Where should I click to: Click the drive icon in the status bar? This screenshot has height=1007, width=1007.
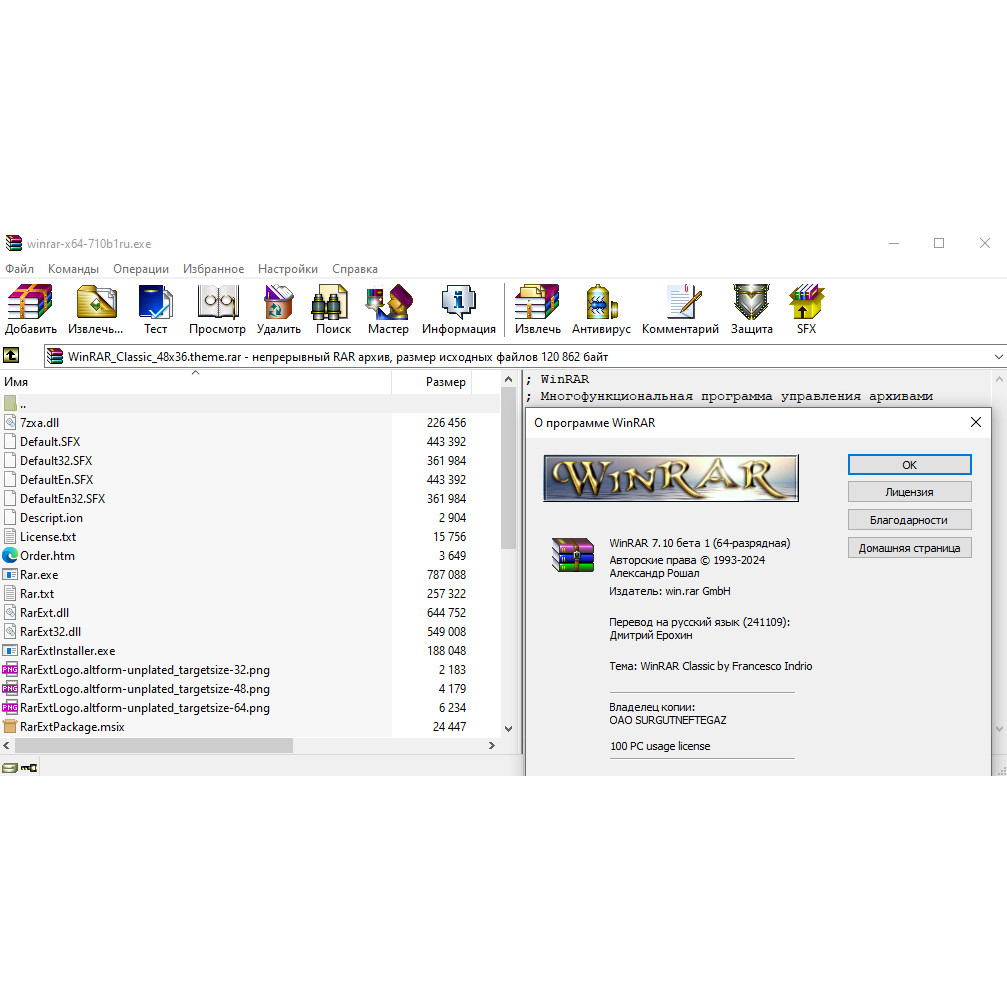click(x=9, y=767)
